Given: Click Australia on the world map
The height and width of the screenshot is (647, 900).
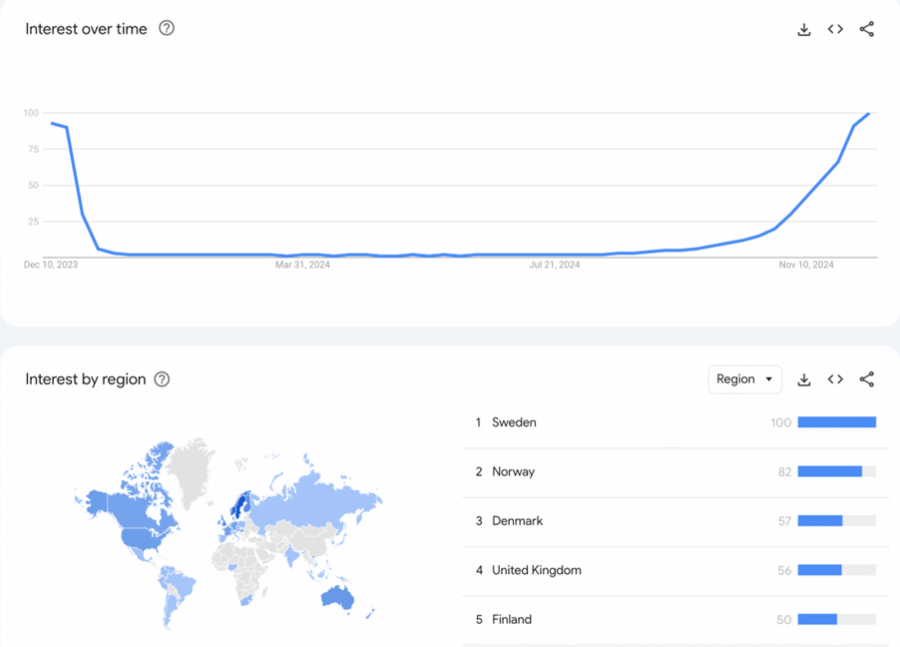Looking at the screenshot, I should click(x=336, y=595).
